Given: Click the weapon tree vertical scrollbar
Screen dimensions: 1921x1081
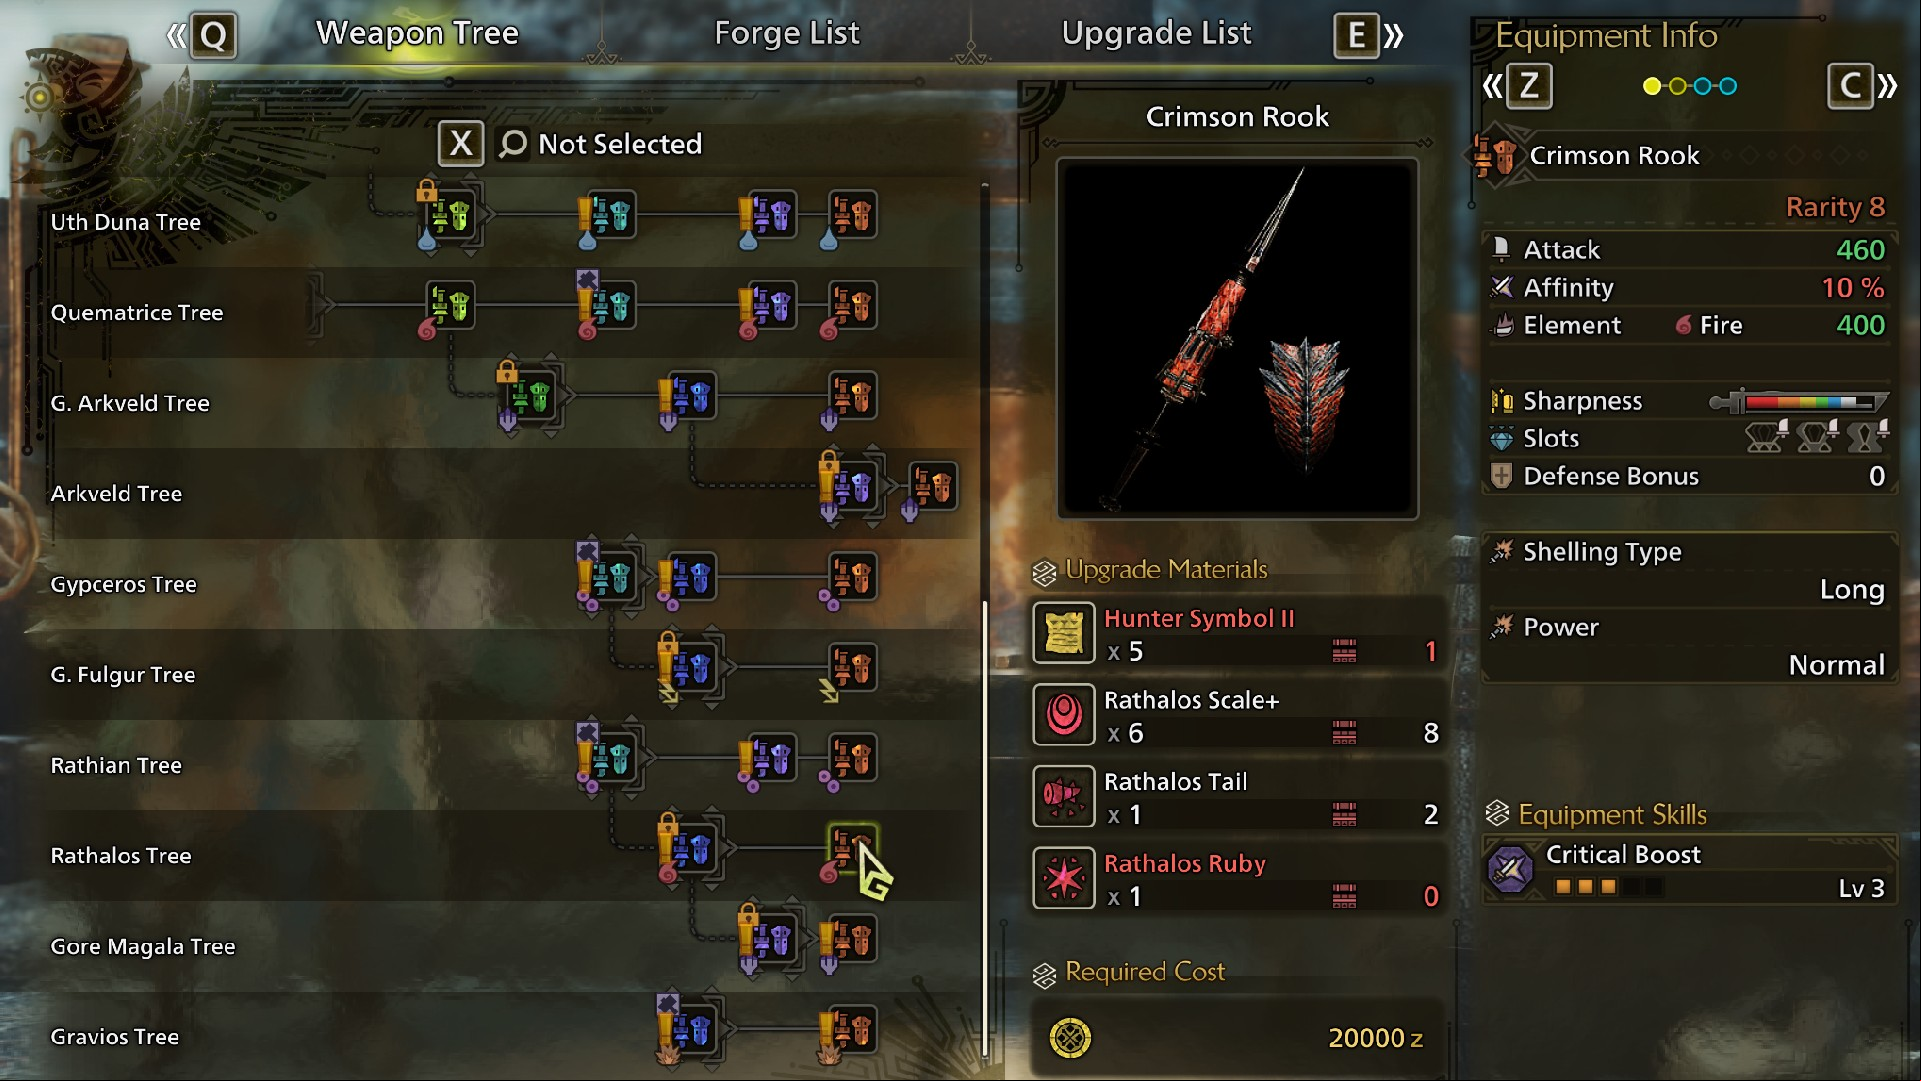Looking at the screenshot, I should 985,620.
